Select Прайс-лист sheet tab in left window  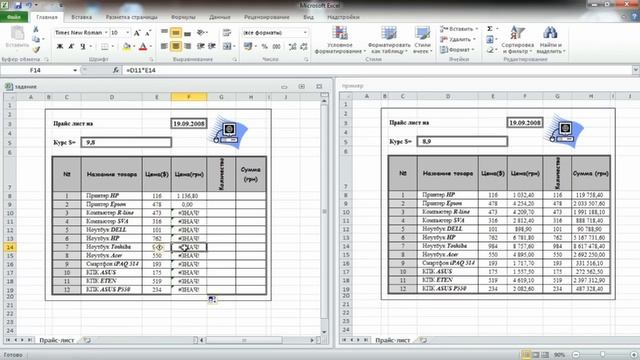pos(57,340)
